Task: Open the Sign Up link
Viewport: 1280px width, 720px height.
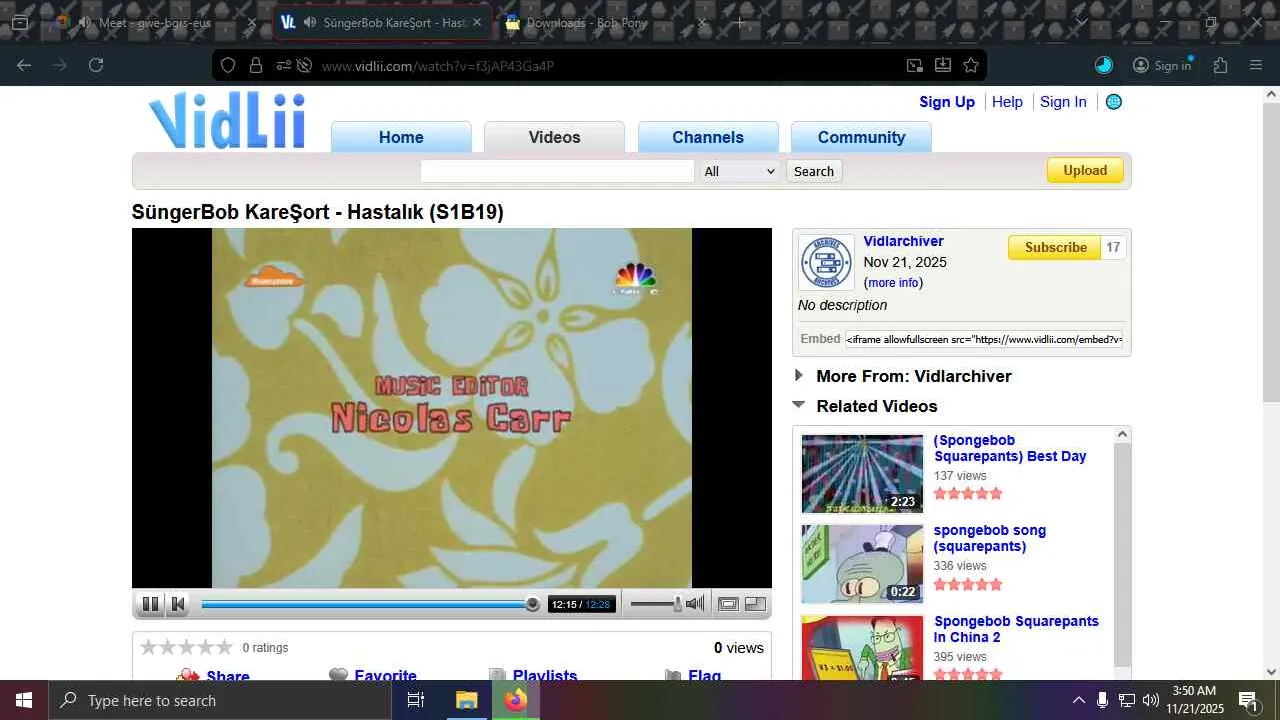Action: point(947,102)
